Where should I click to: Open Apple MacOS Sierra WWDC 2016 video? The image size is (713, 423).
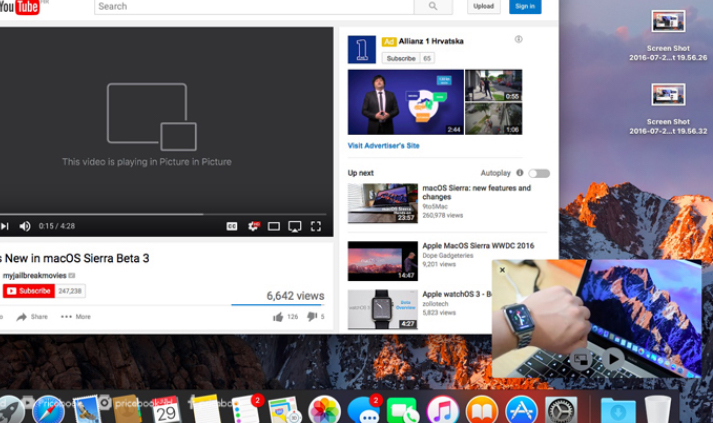tap(478, 246)
